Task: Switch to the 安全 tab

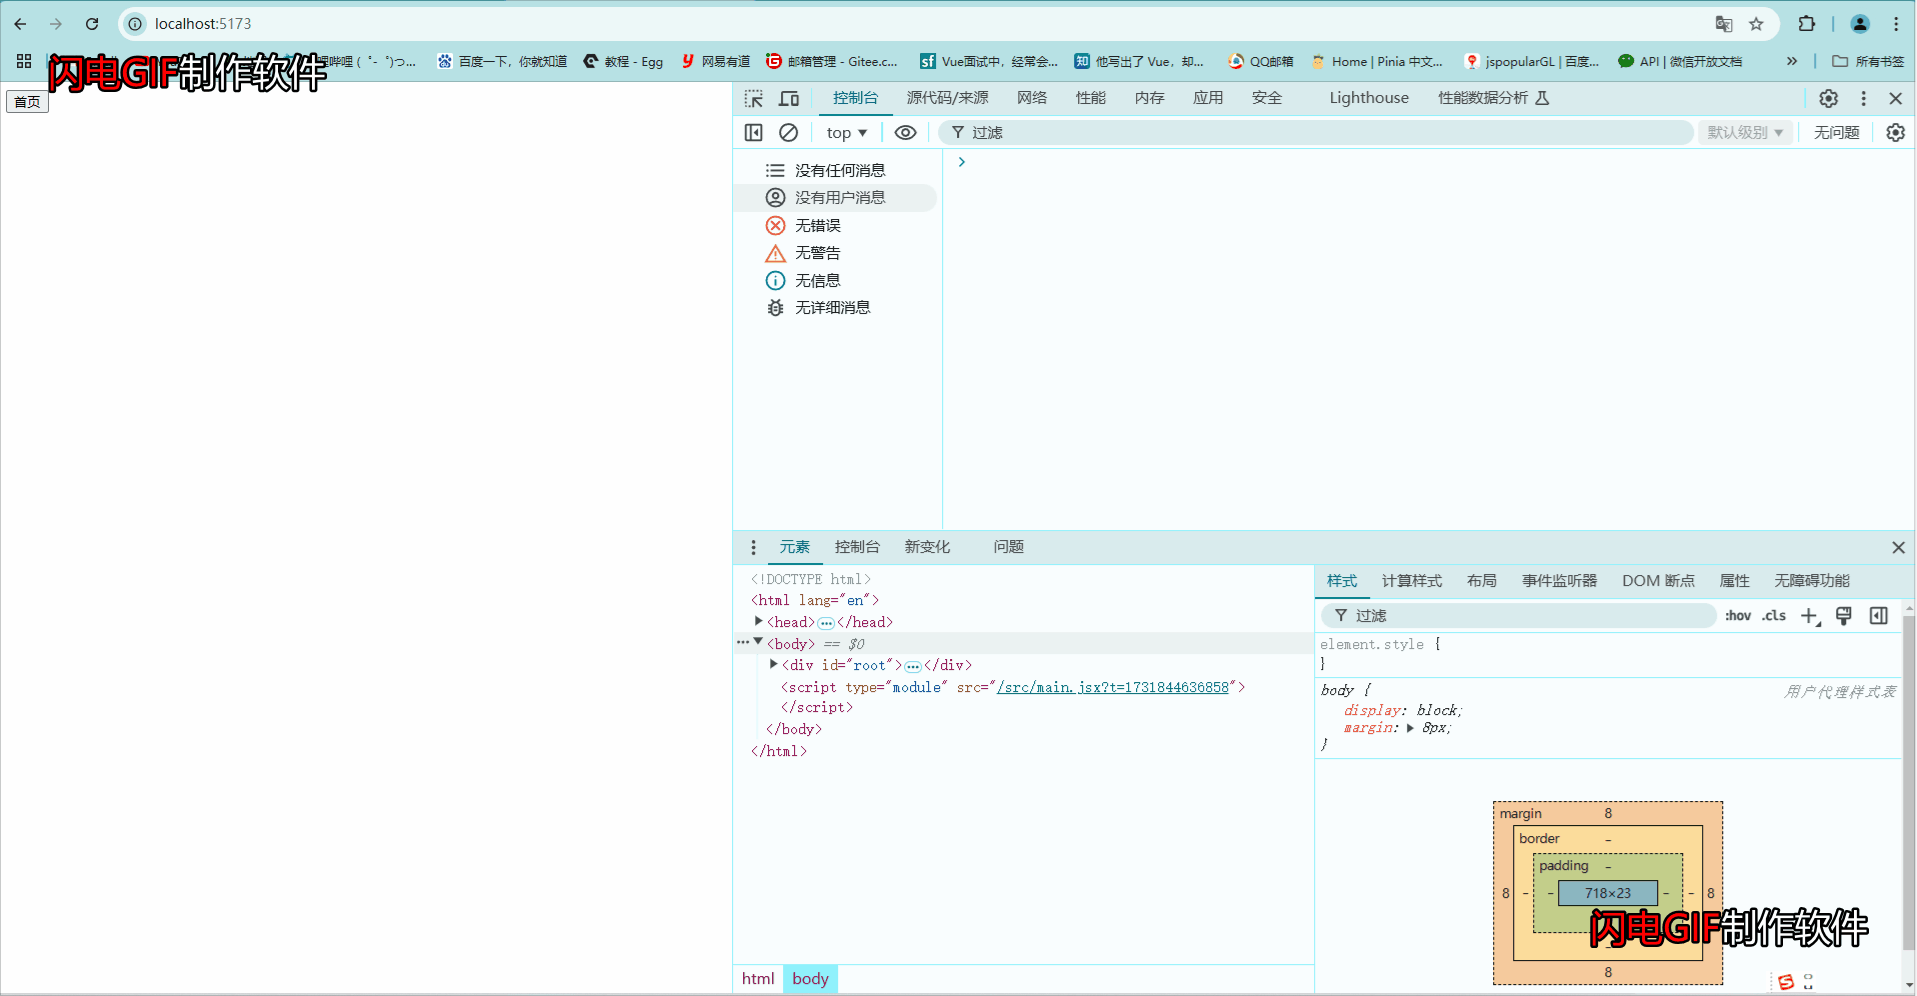Action: [1267, 97]
